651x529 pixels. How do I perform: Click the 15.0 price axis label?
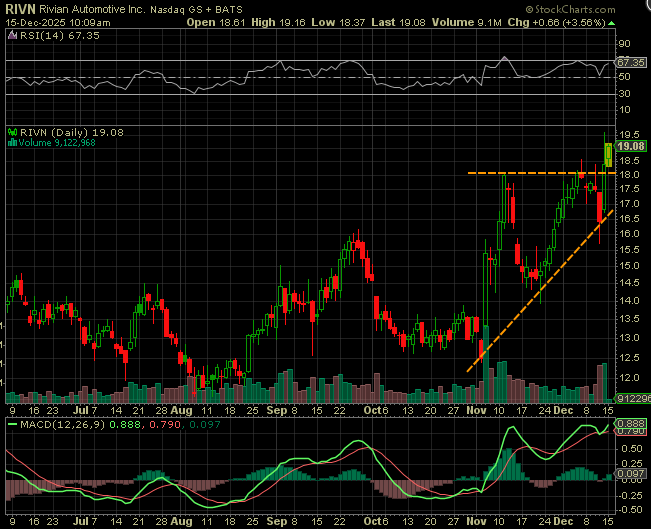[x=629, y=266]
